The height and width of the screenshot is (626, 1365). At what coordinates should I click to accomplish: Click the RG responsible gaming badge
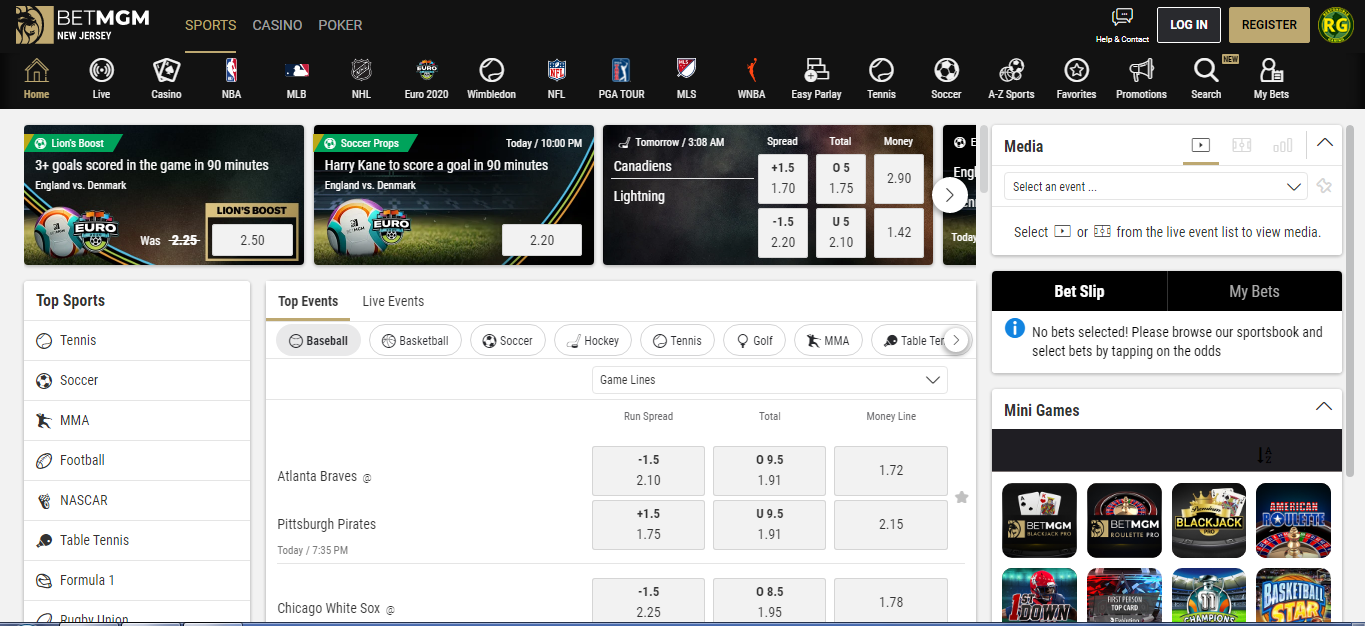(1336, 25)
